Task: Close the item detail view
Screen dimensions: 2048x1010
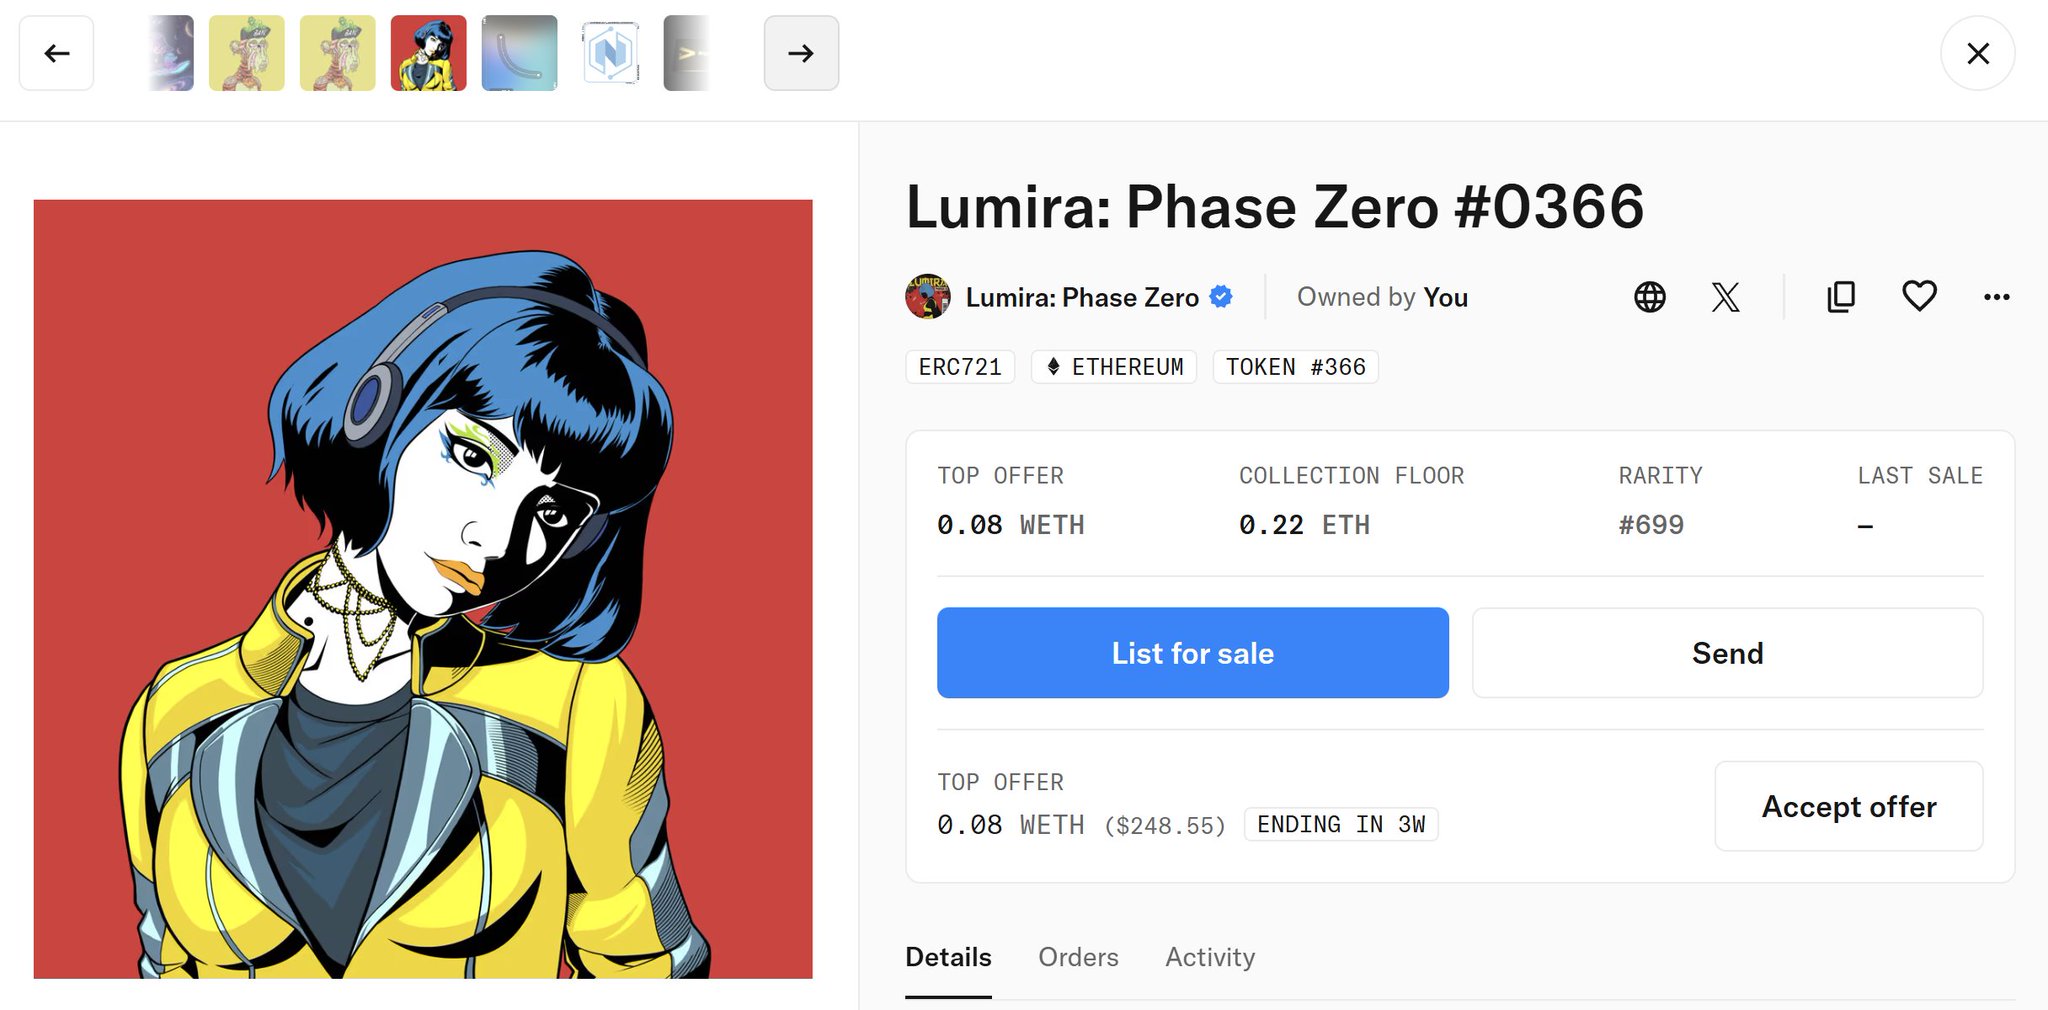Action: tap(1977, 53)
